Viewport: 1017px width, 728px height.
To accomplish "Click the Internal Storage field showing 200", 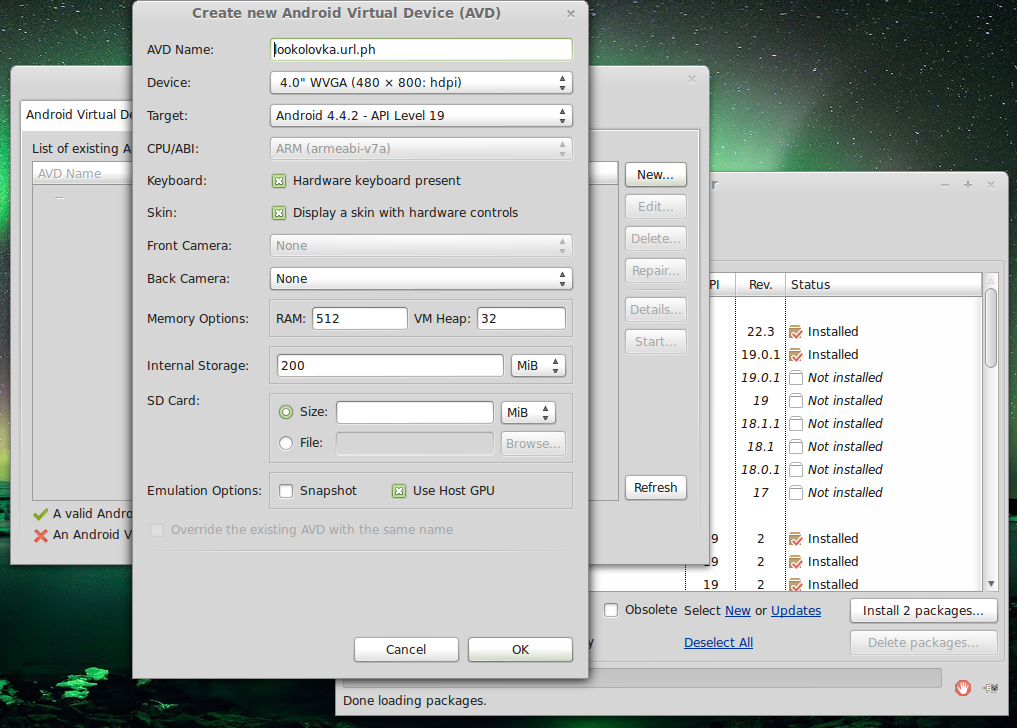I will (390, 365).
